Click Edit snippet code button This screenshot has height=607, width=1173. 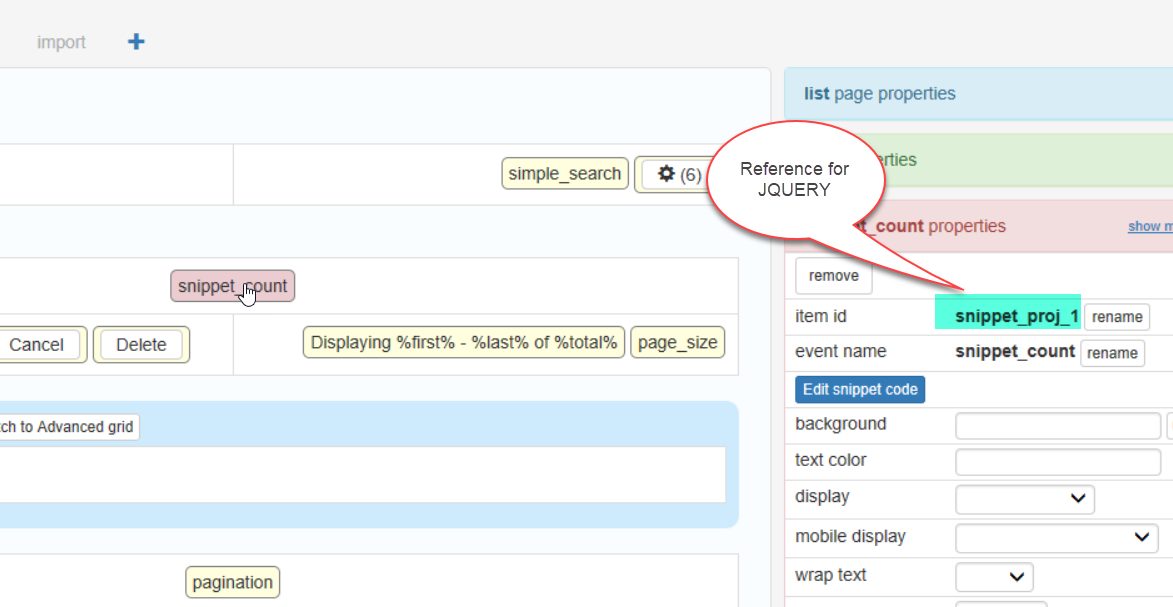pos(860,389)
